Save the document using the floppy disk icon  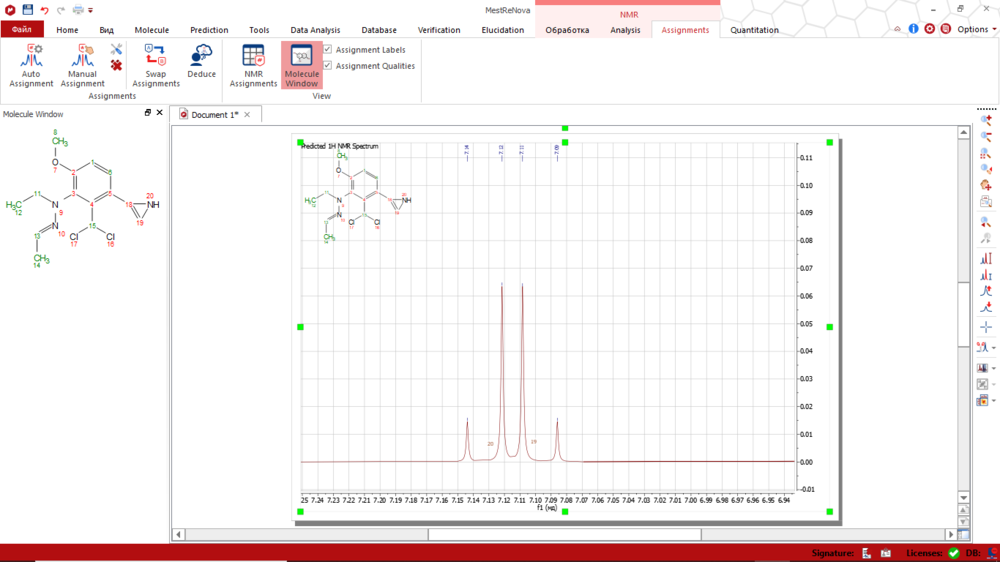click(28, 10)
